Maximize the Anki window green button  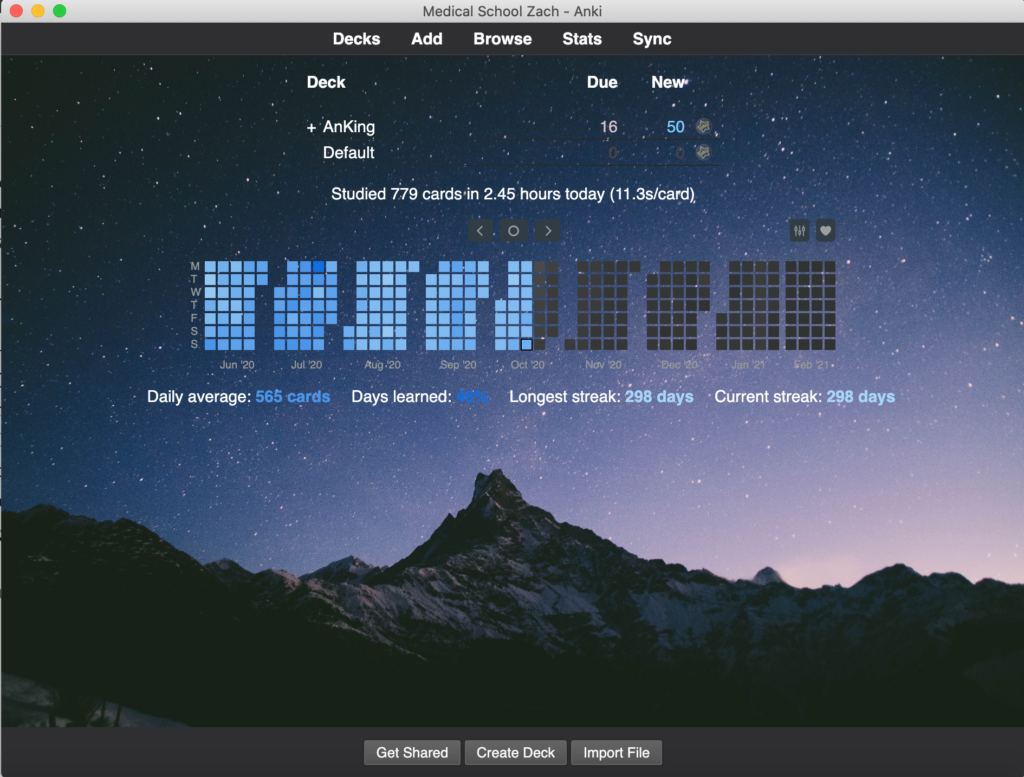[59, 10]
